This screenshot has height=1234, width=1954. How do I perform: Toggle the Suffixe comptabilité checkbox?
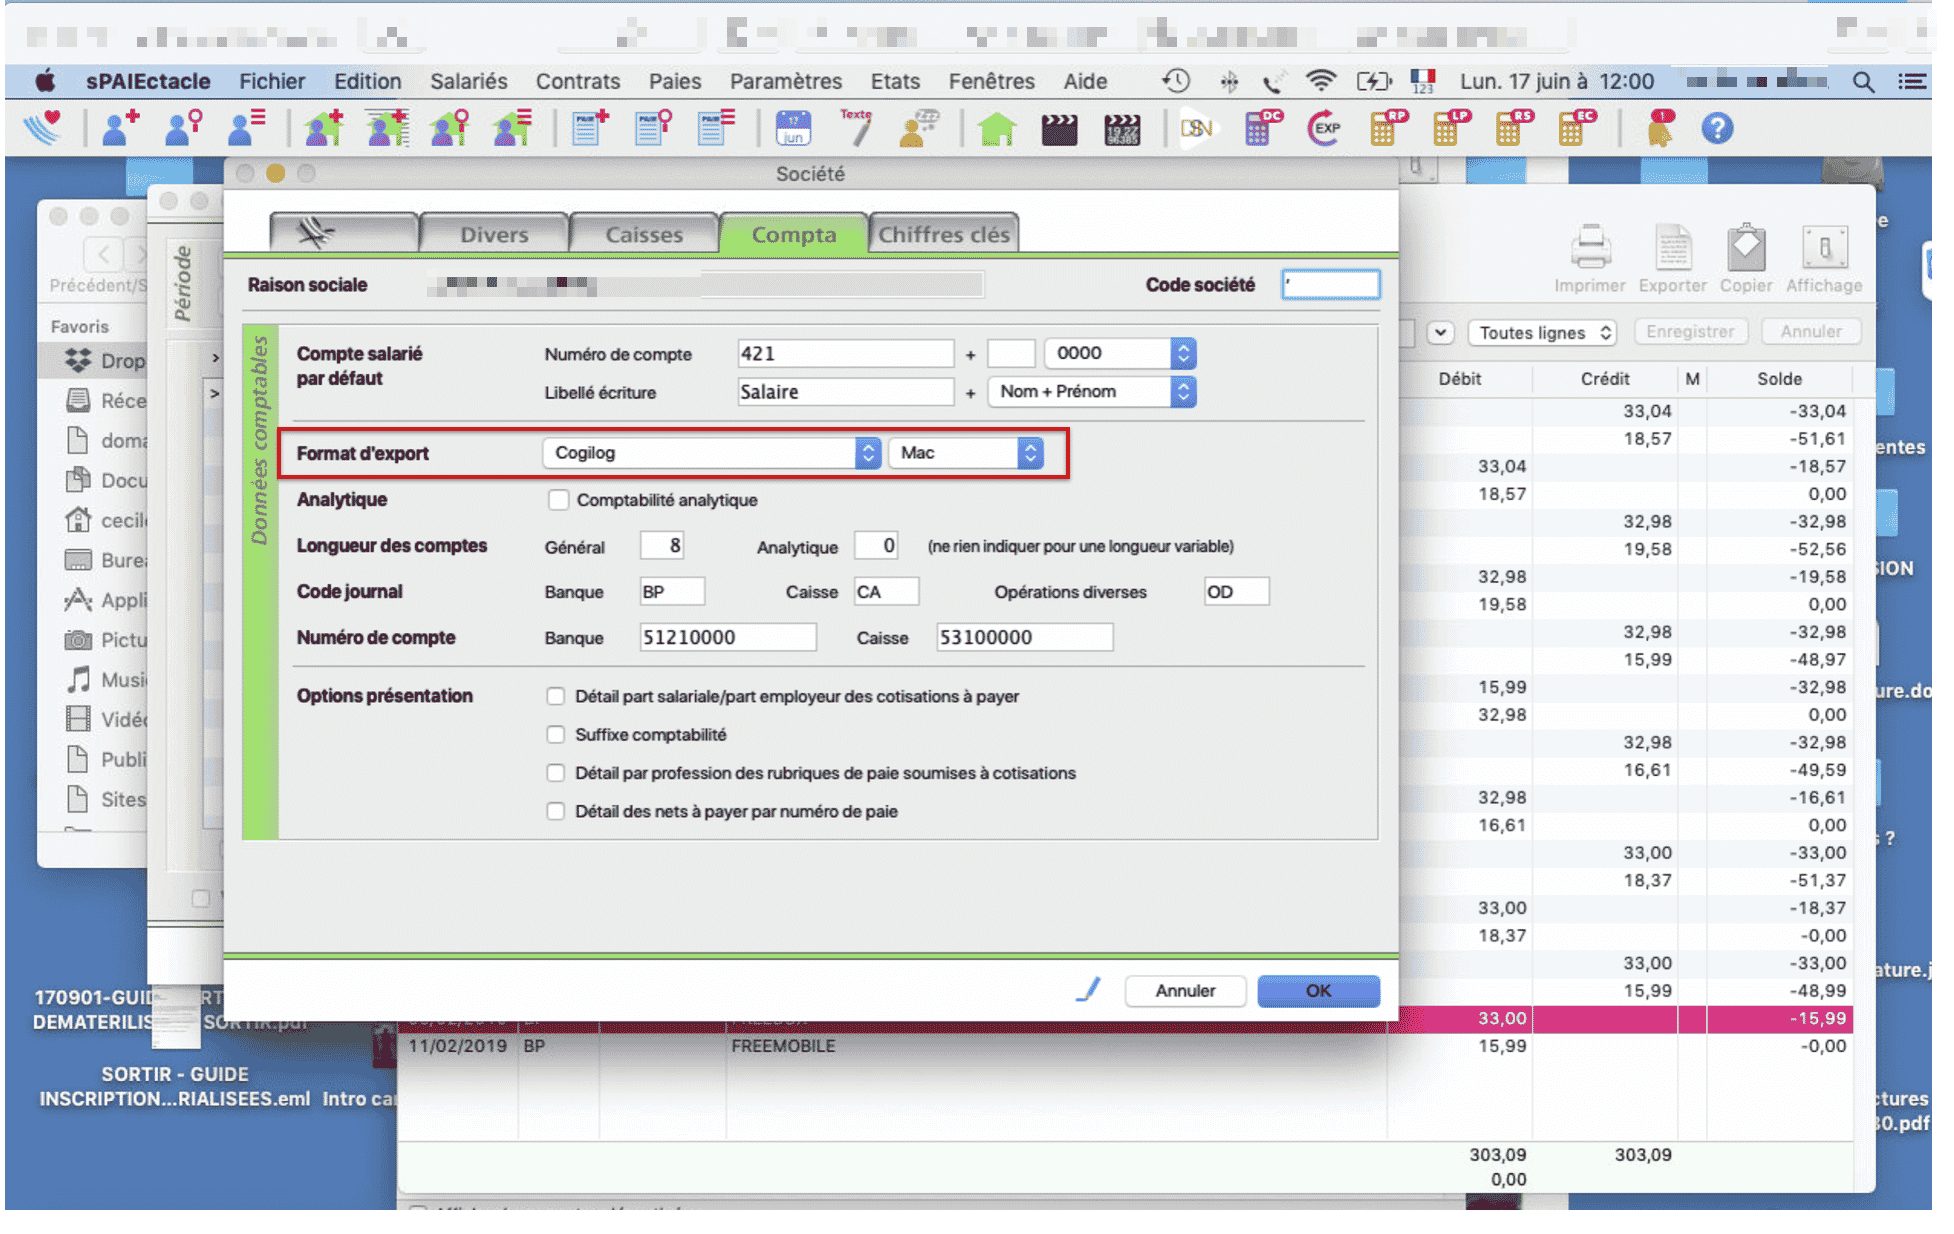[x=556, y=734]
